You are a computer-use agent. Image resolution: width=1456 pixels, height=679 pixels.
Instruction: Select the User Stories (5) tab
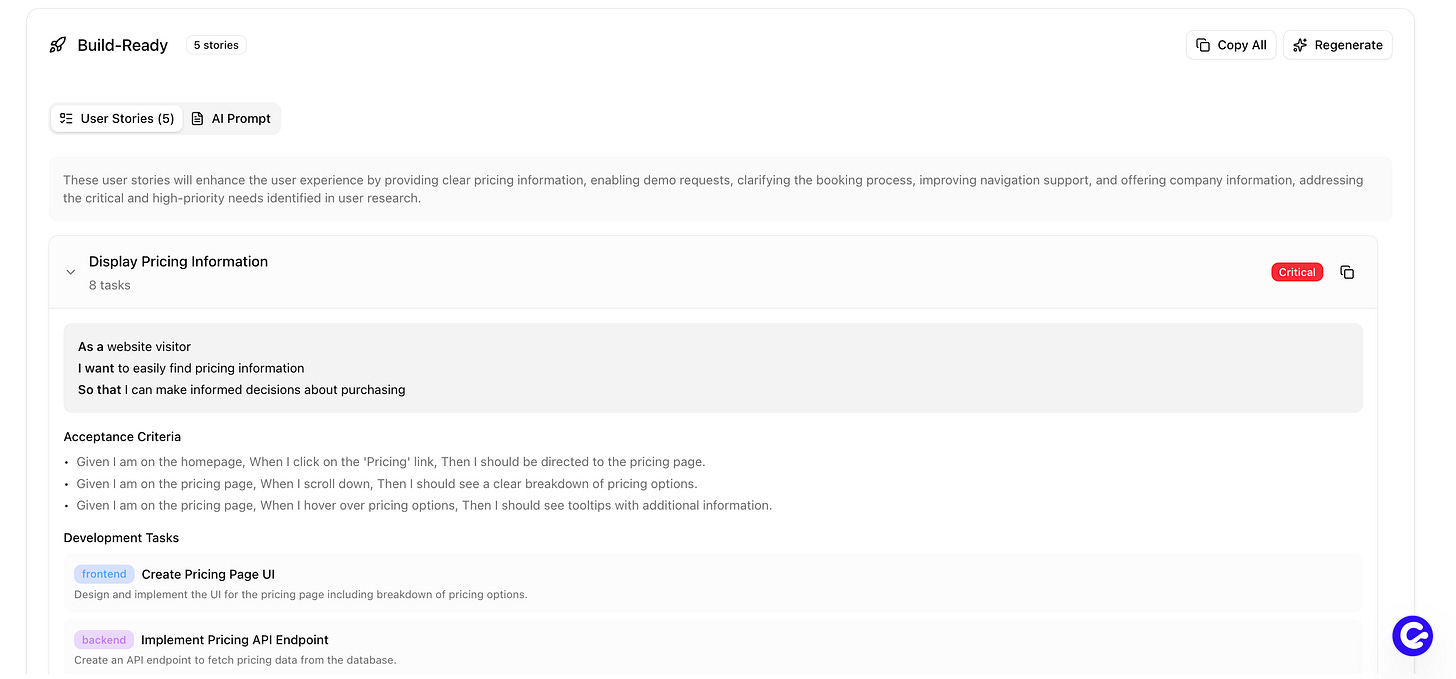[117, 118]
